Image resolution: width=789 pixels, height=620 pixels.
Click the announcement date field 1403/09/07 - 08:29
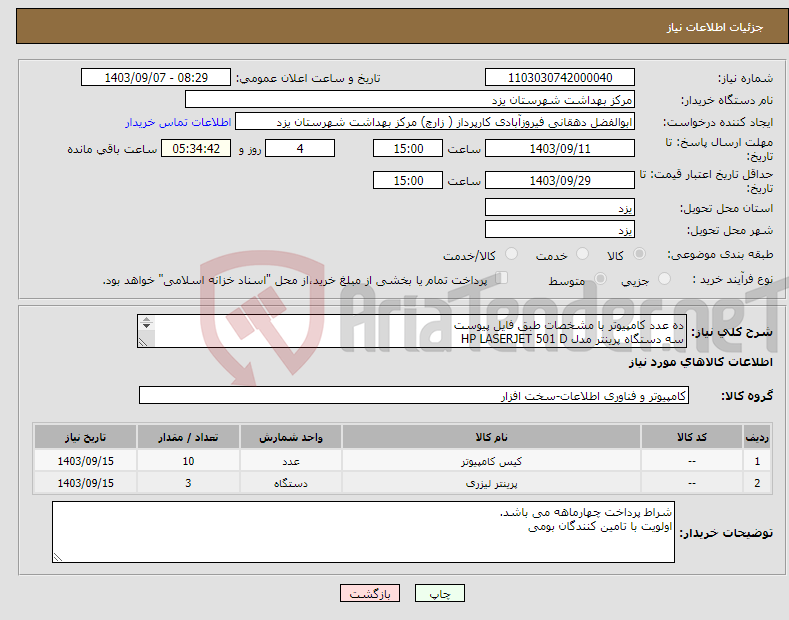tap(156, 78)
